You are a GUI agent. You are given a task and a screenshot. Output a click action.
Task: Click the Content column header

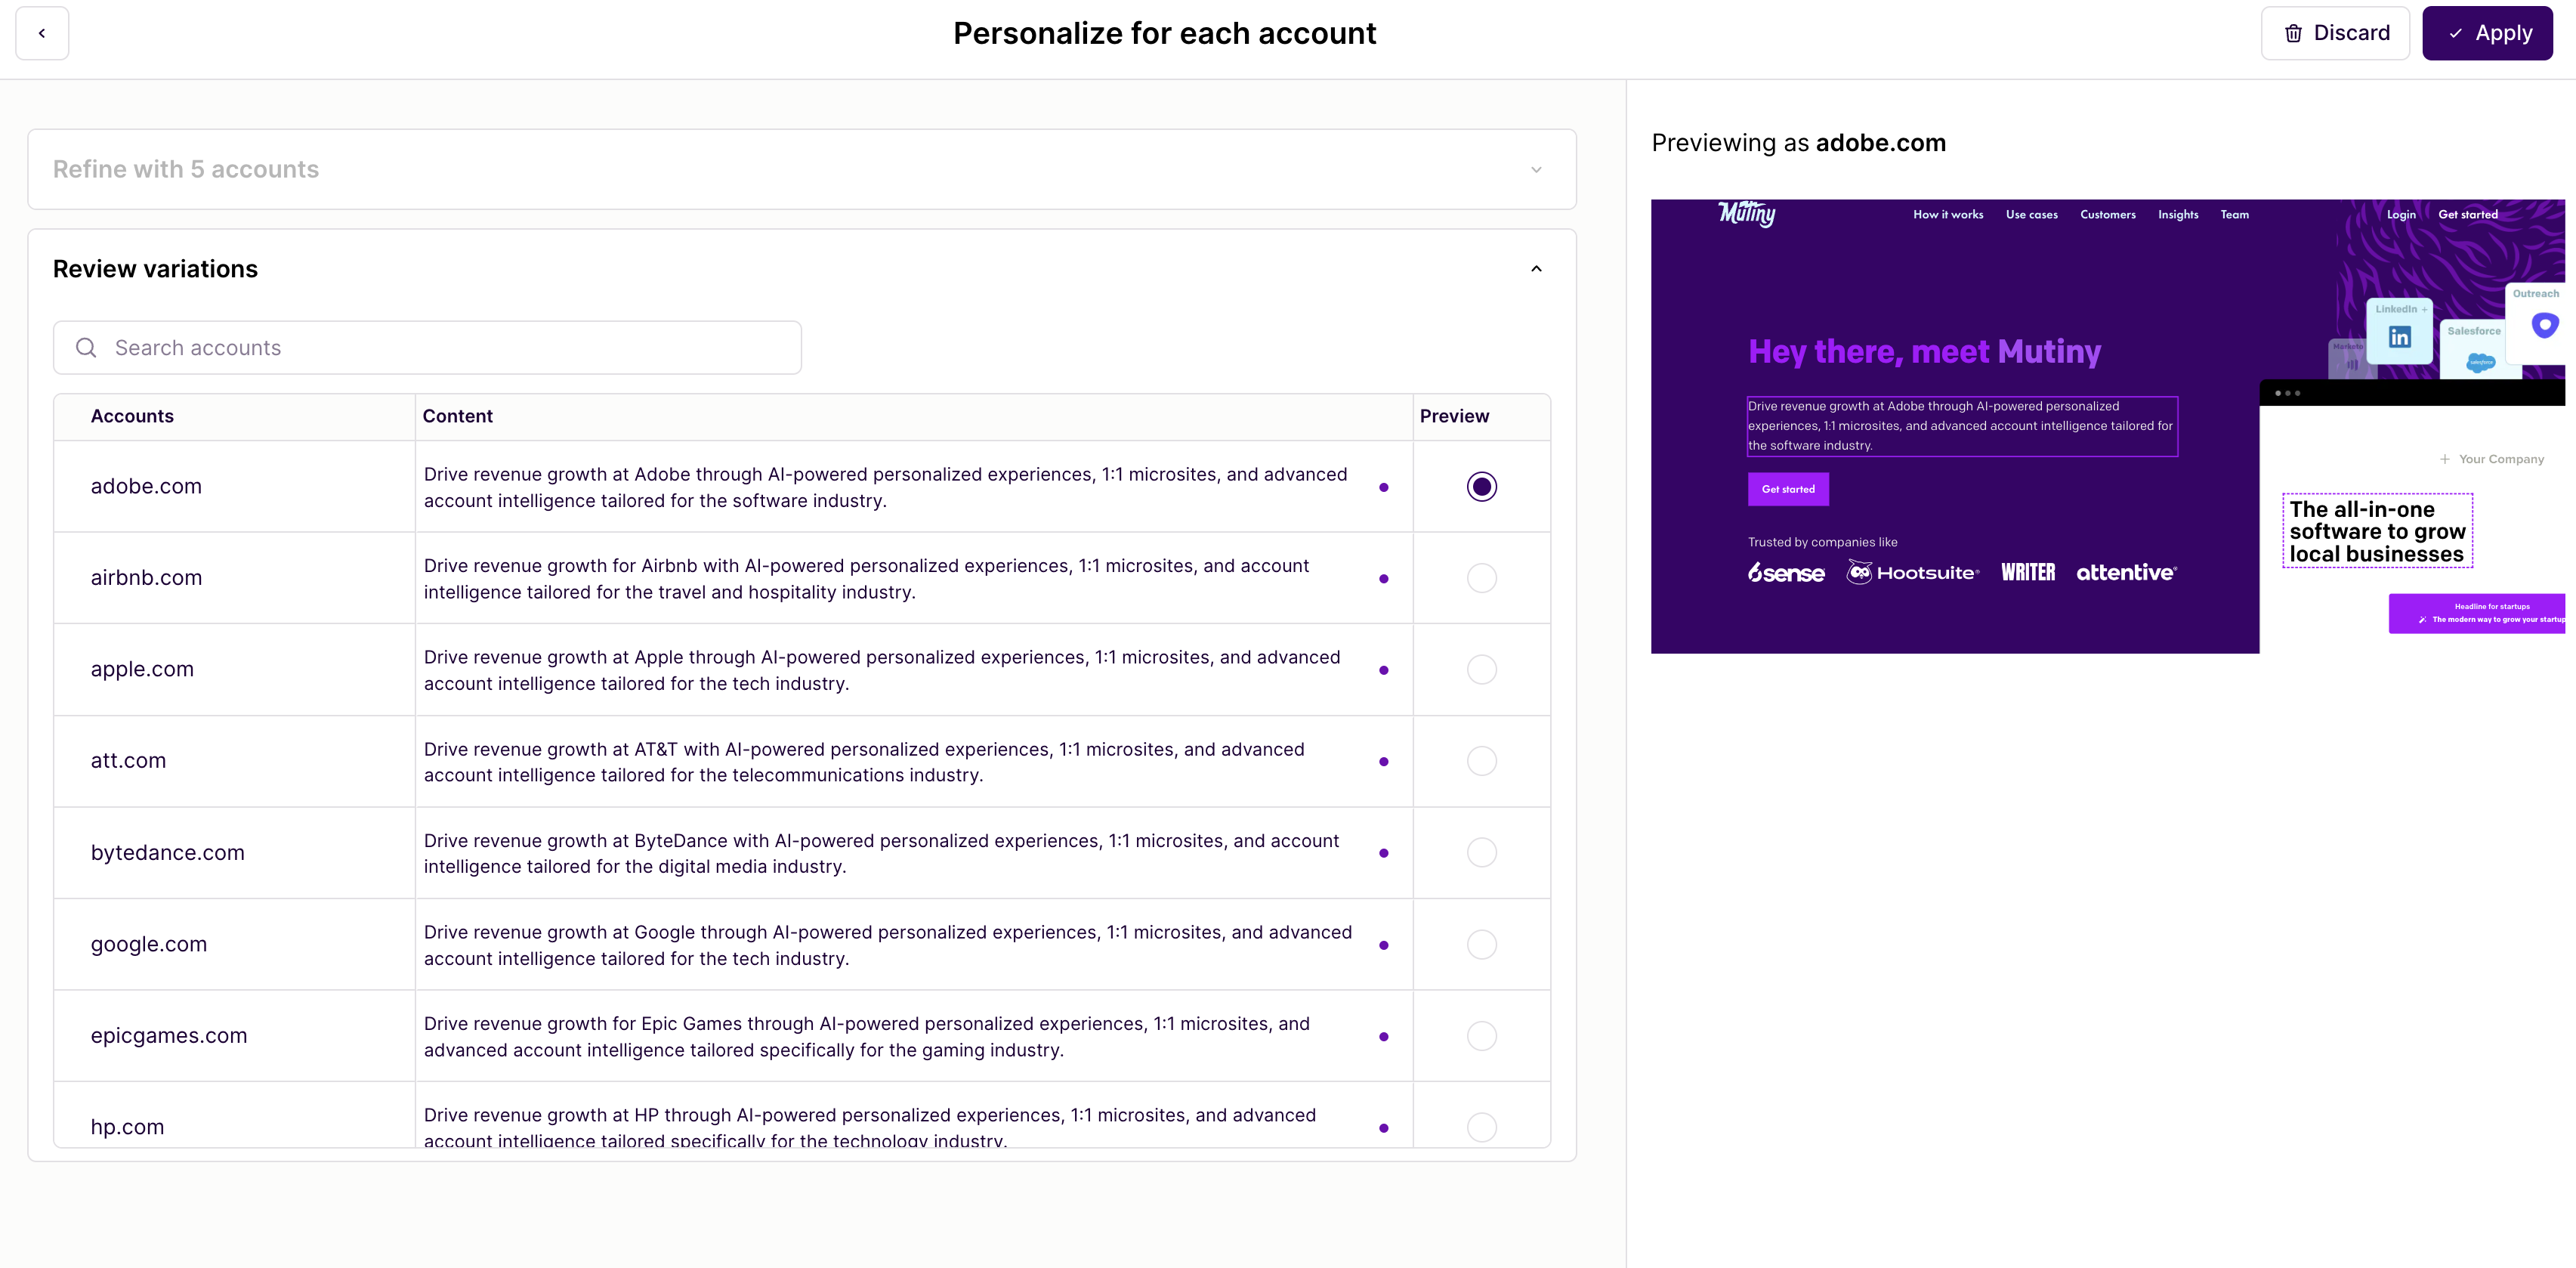coord(457,416)
